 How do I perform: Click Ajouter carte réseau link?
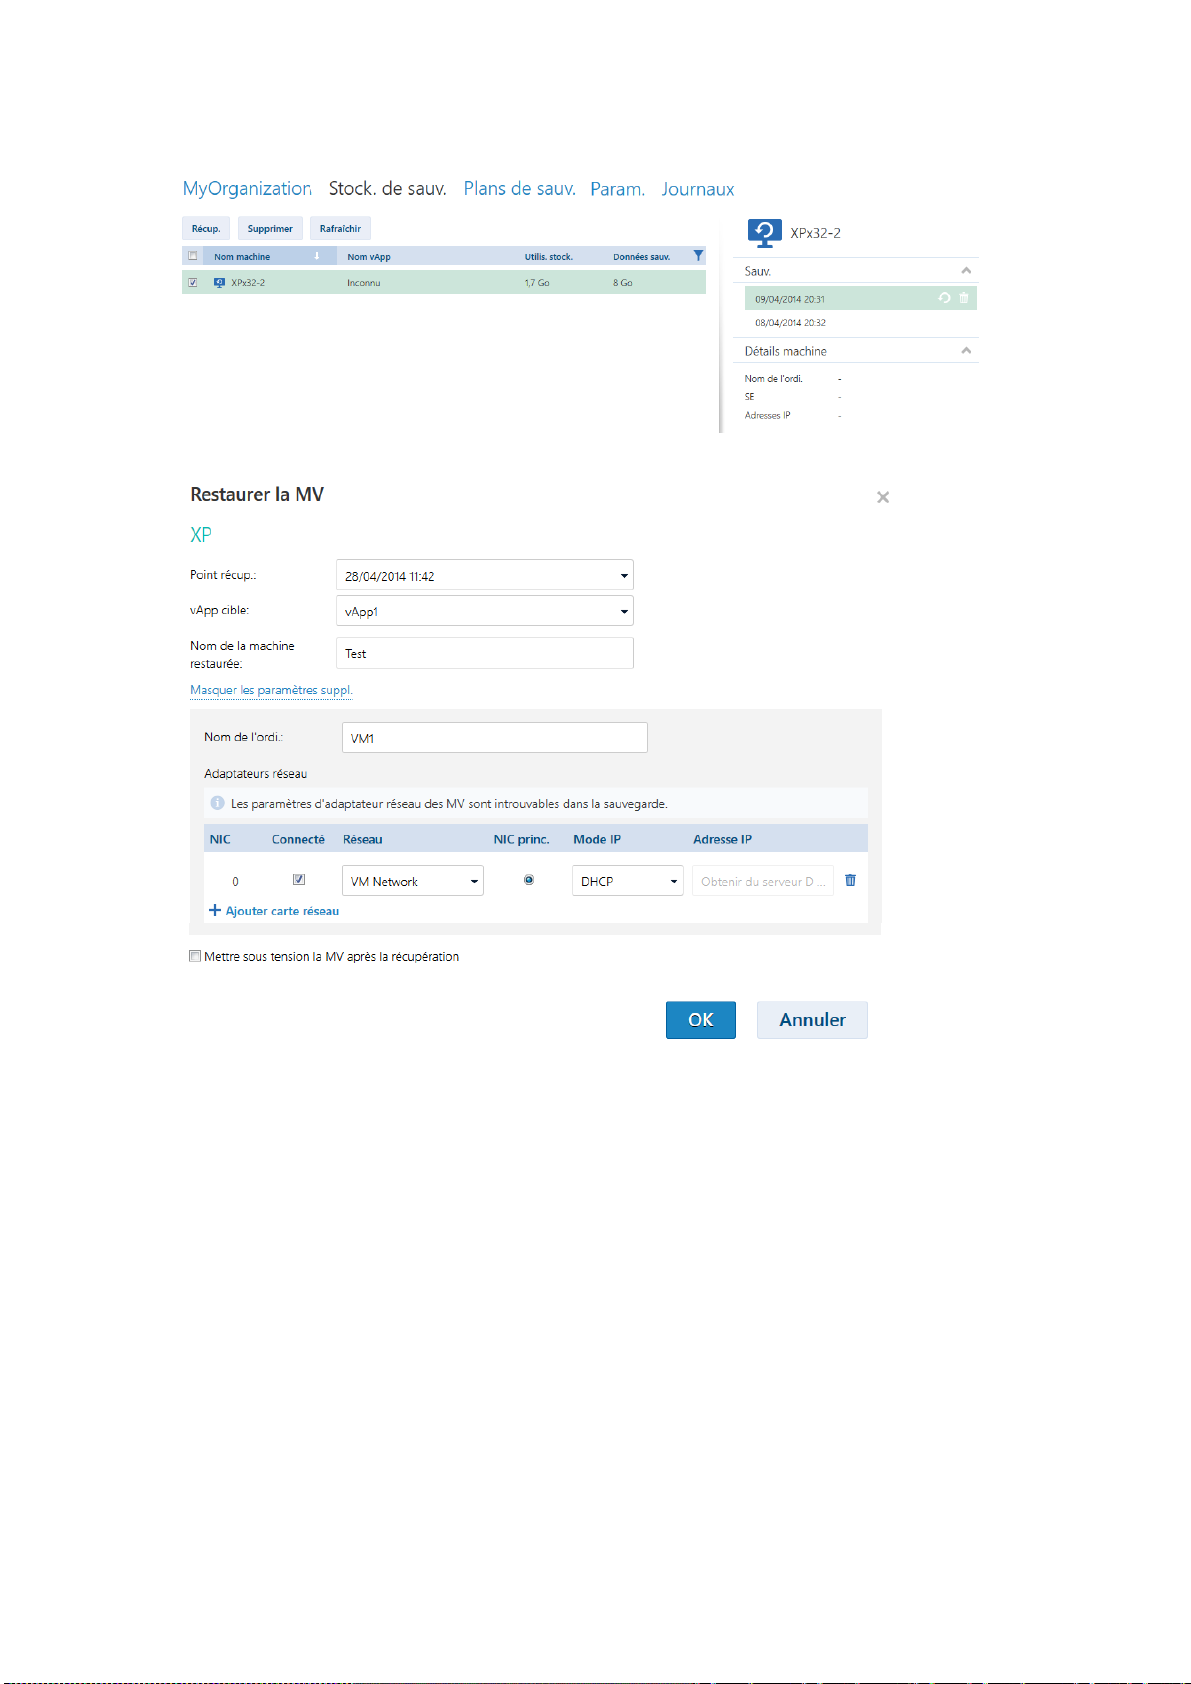coord(282,911)
